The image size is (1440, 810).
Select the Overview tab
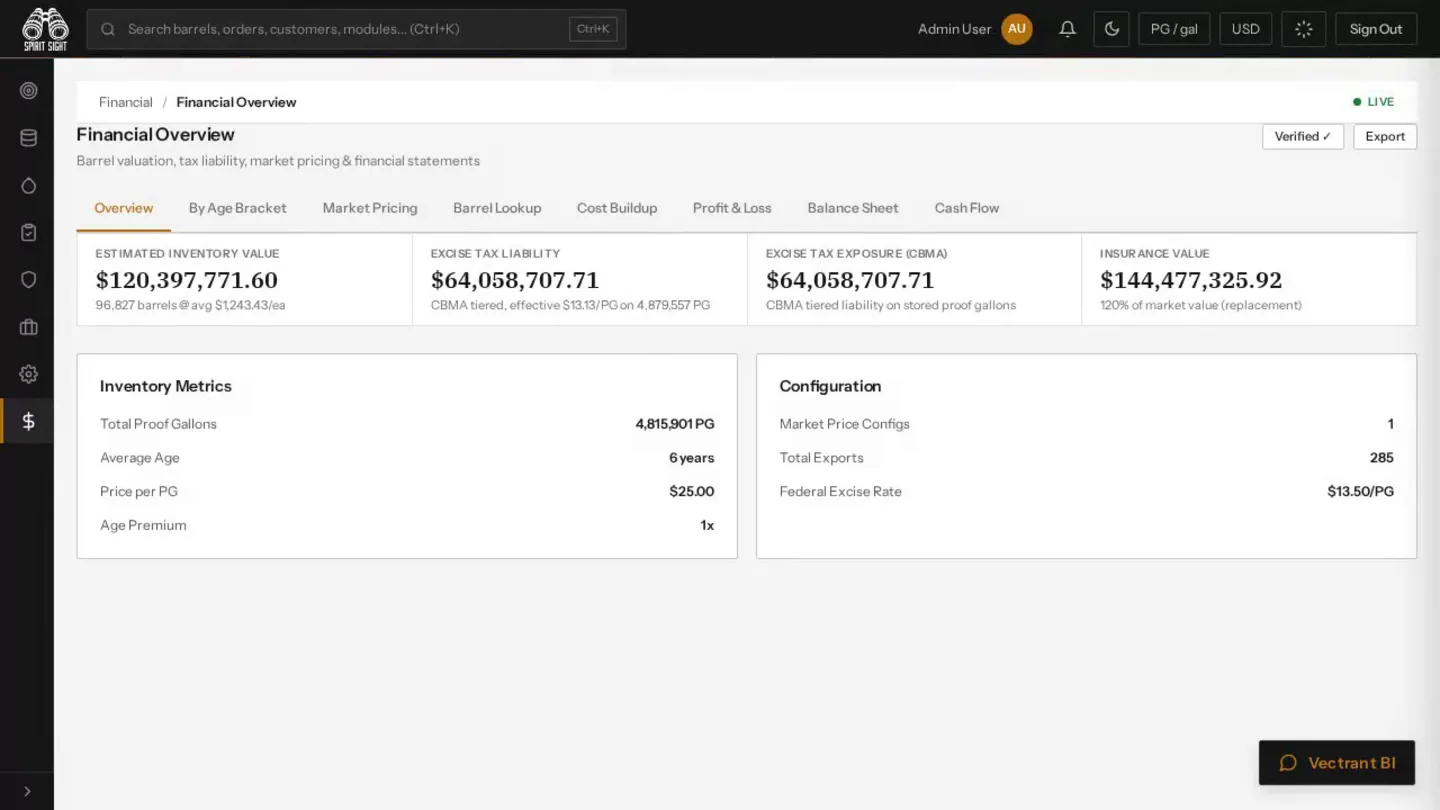click(x=124, y=208)
